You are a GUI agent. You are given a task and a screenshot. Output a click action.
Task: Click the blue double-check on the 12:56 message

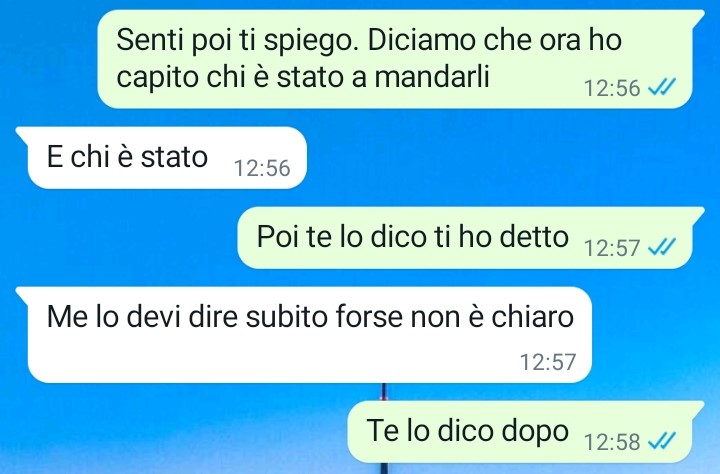click(662, 86)
